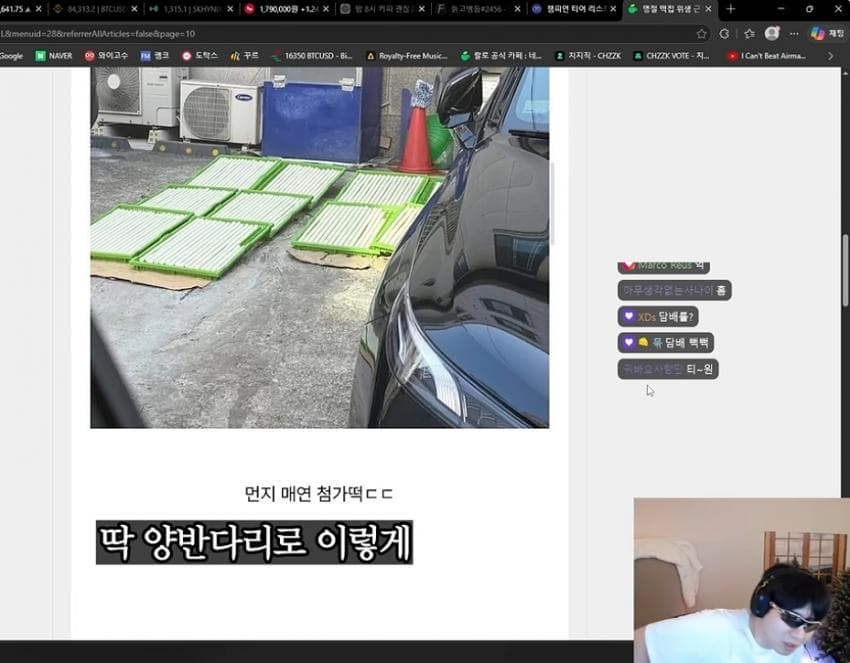Click the circular extension icon beside the star
This screenshot has height=663, width=850.
[x=724, y=34]
